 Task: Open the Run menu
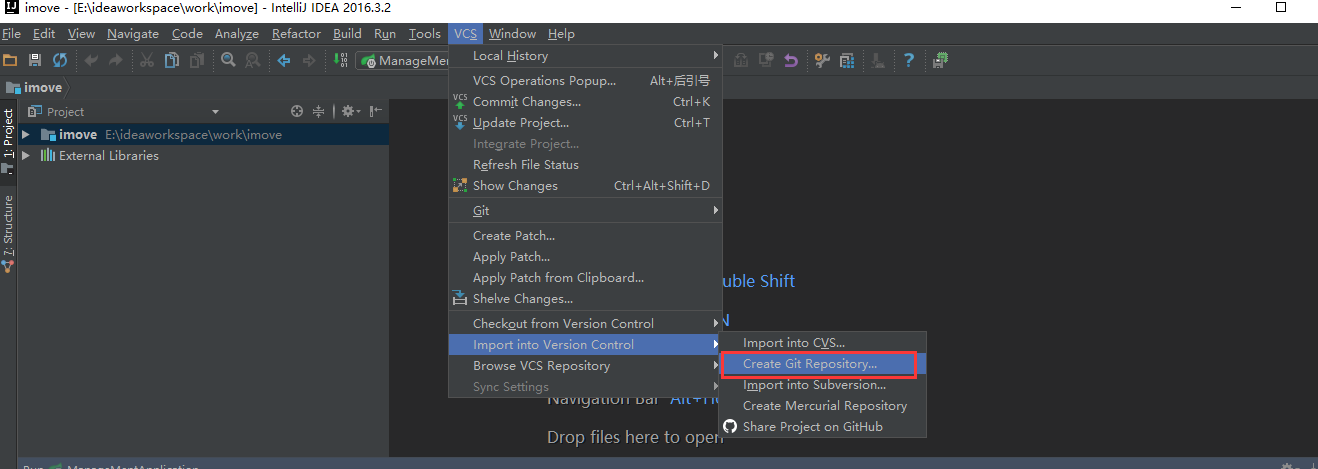(x=385, y=33)
